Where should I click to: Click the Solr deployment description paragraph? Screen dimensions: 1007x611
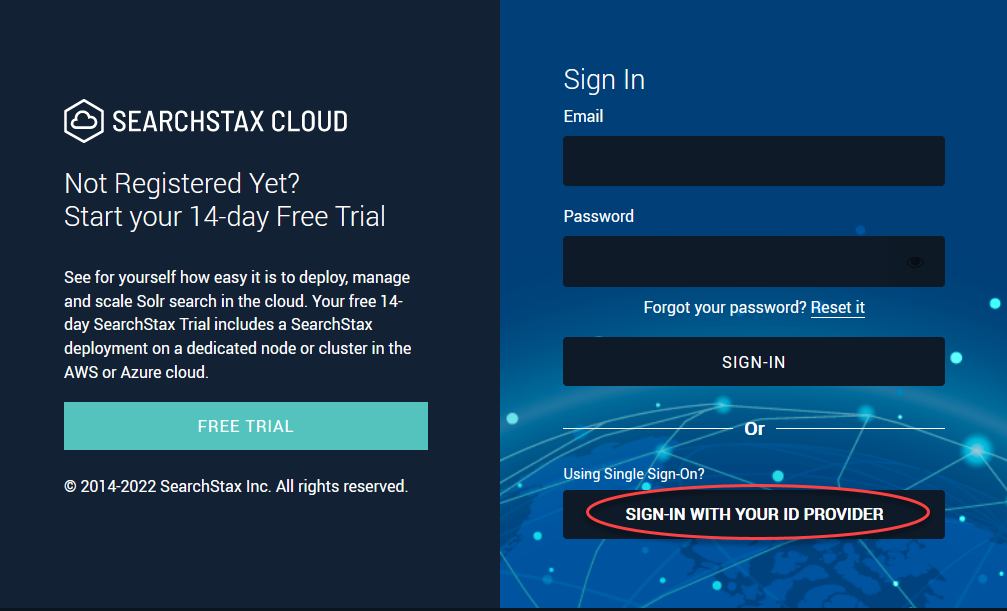pos(238,324)
